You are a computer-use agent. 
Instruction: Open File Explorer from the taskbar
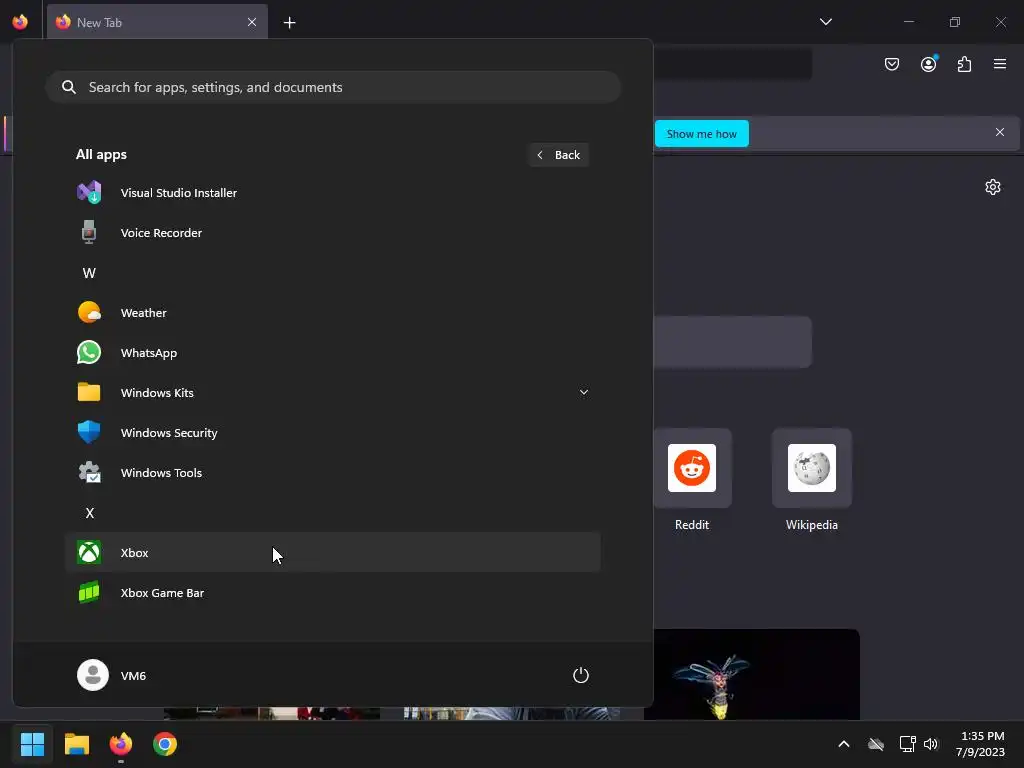tap(76, 744)
